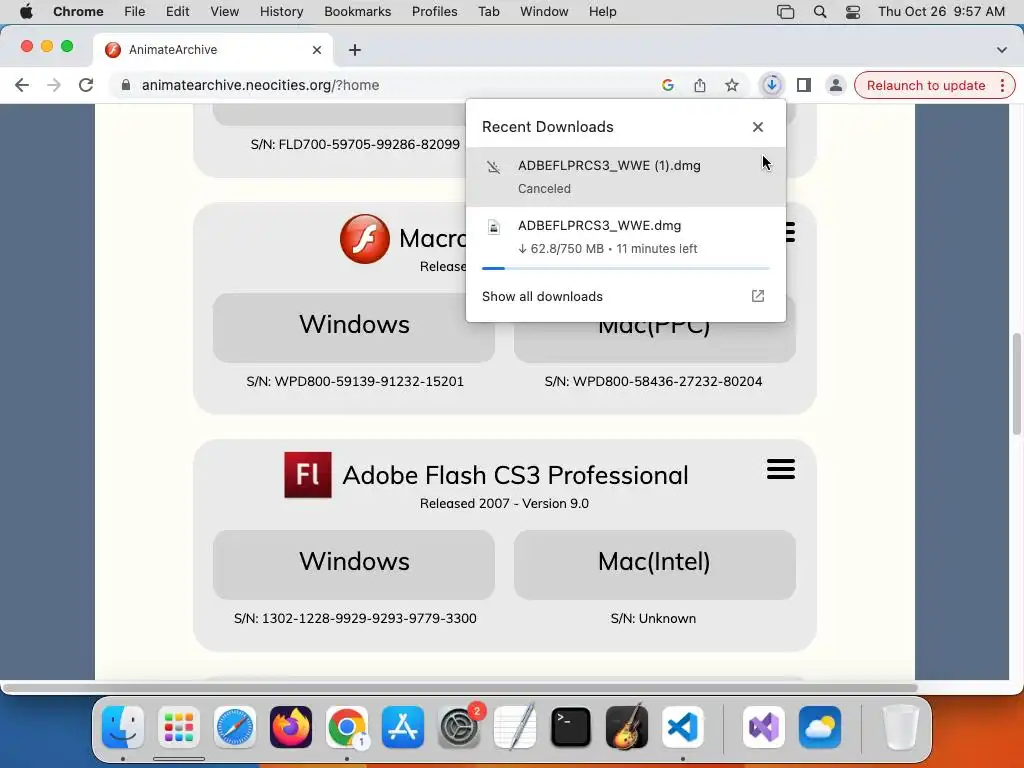Close the Recent Downloads popup
Screen dimensions: 1024x768
[758, 127]
